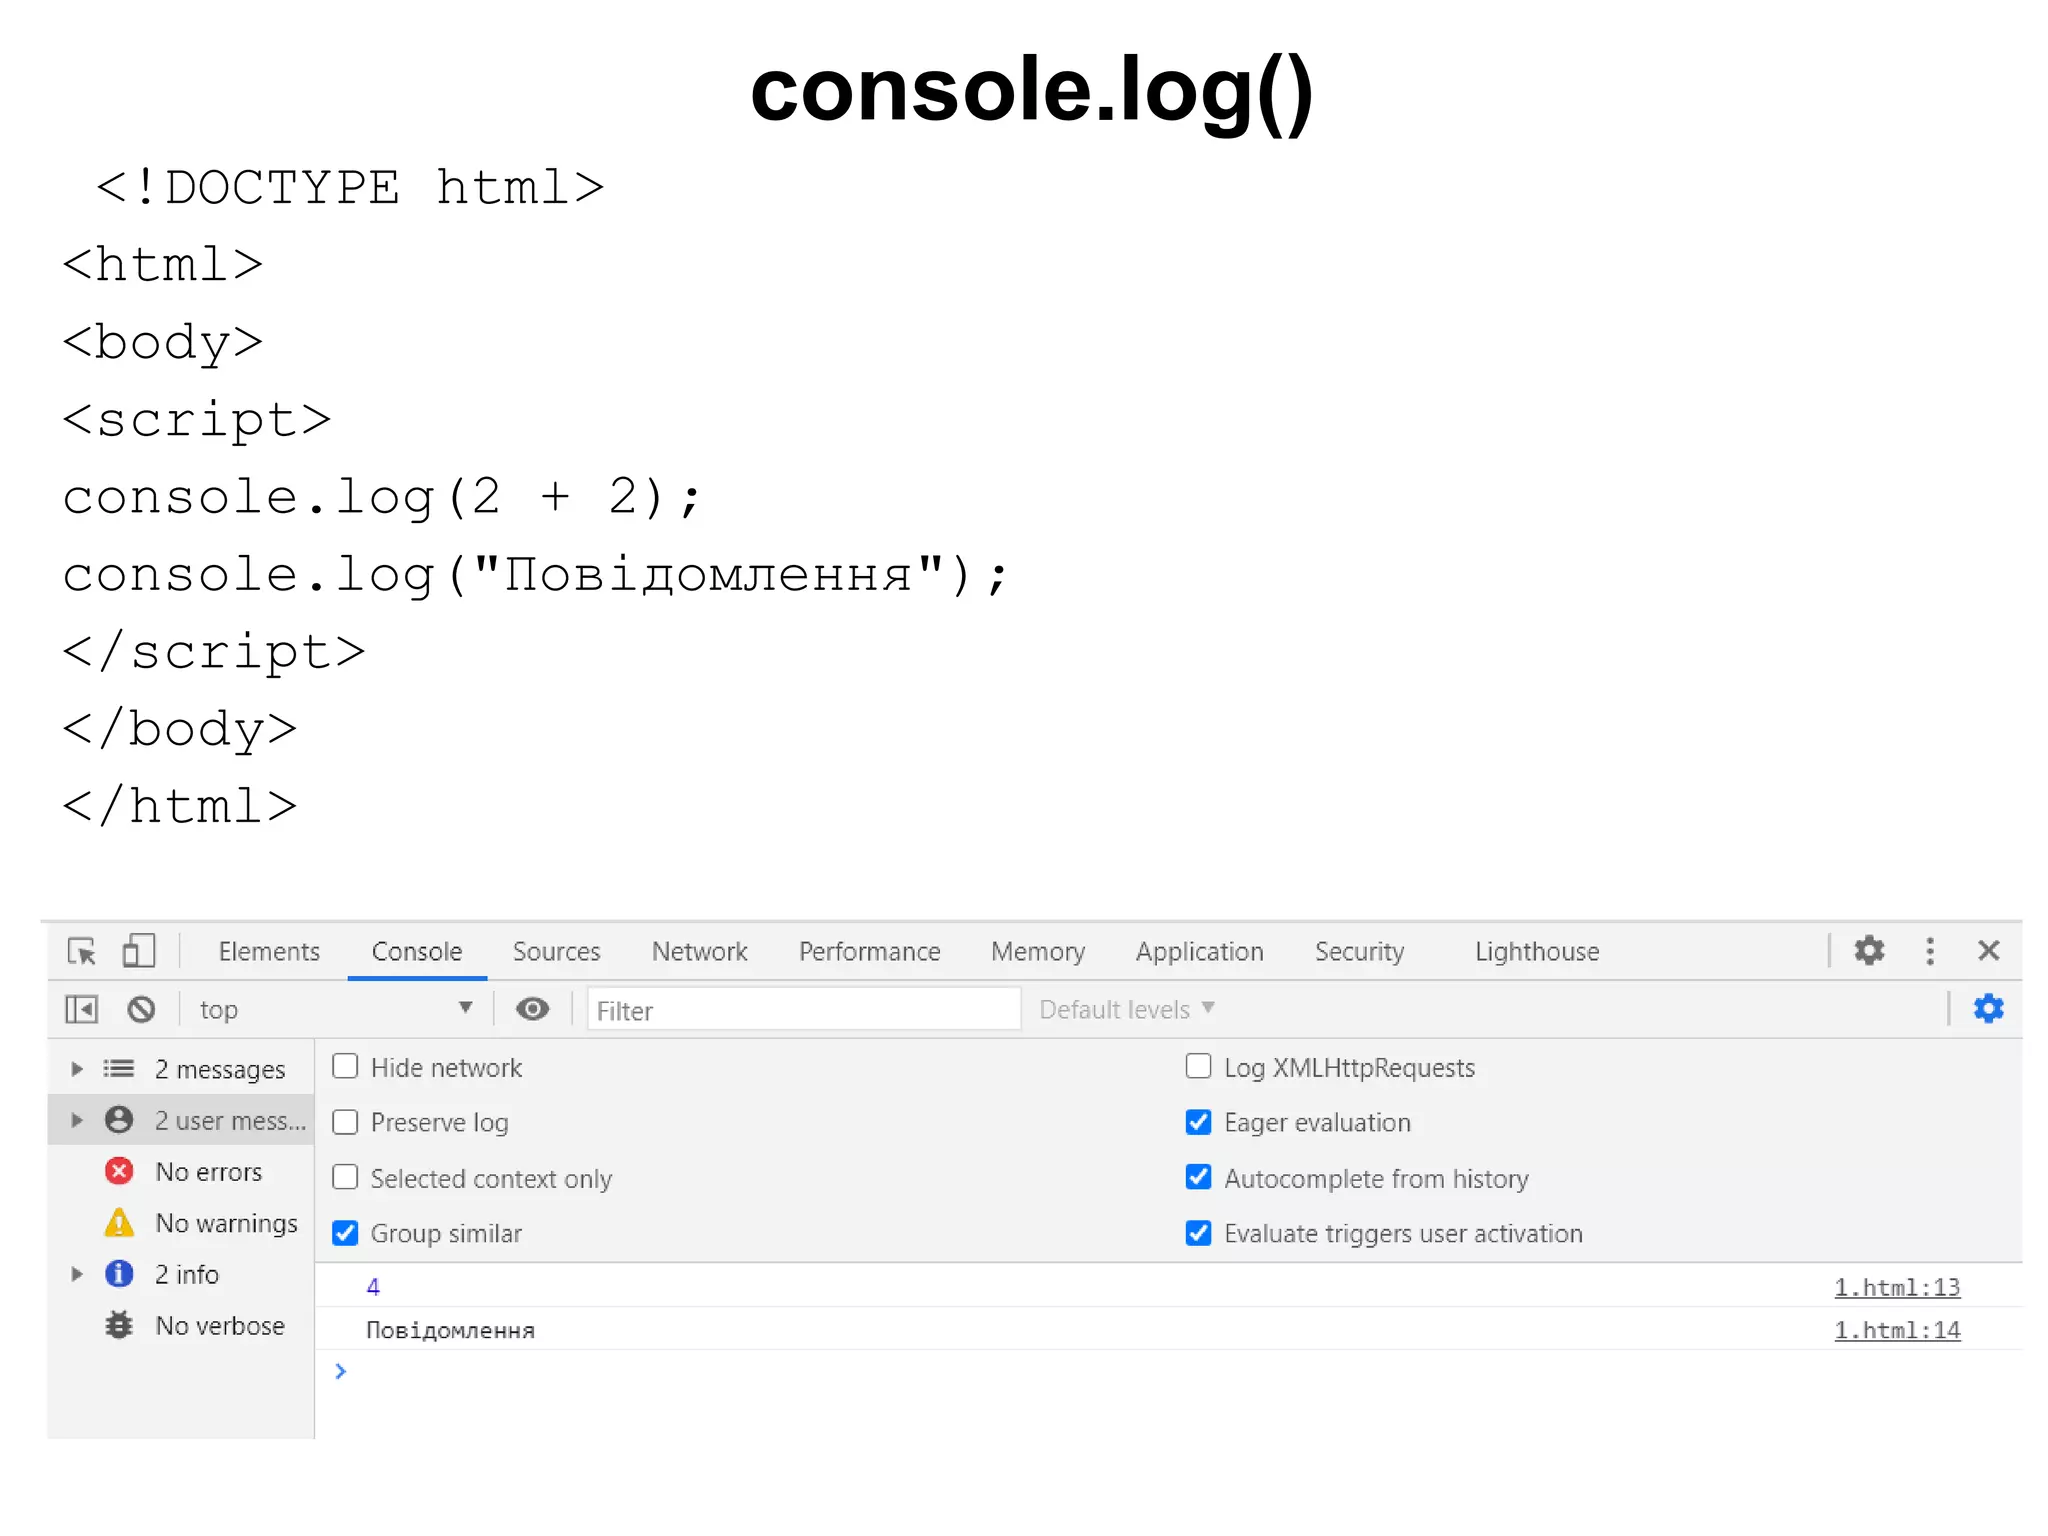This screenshot has height=1536, width=2048.
Task: Enable the Hide network checkbox
Action: (345, 1067)
